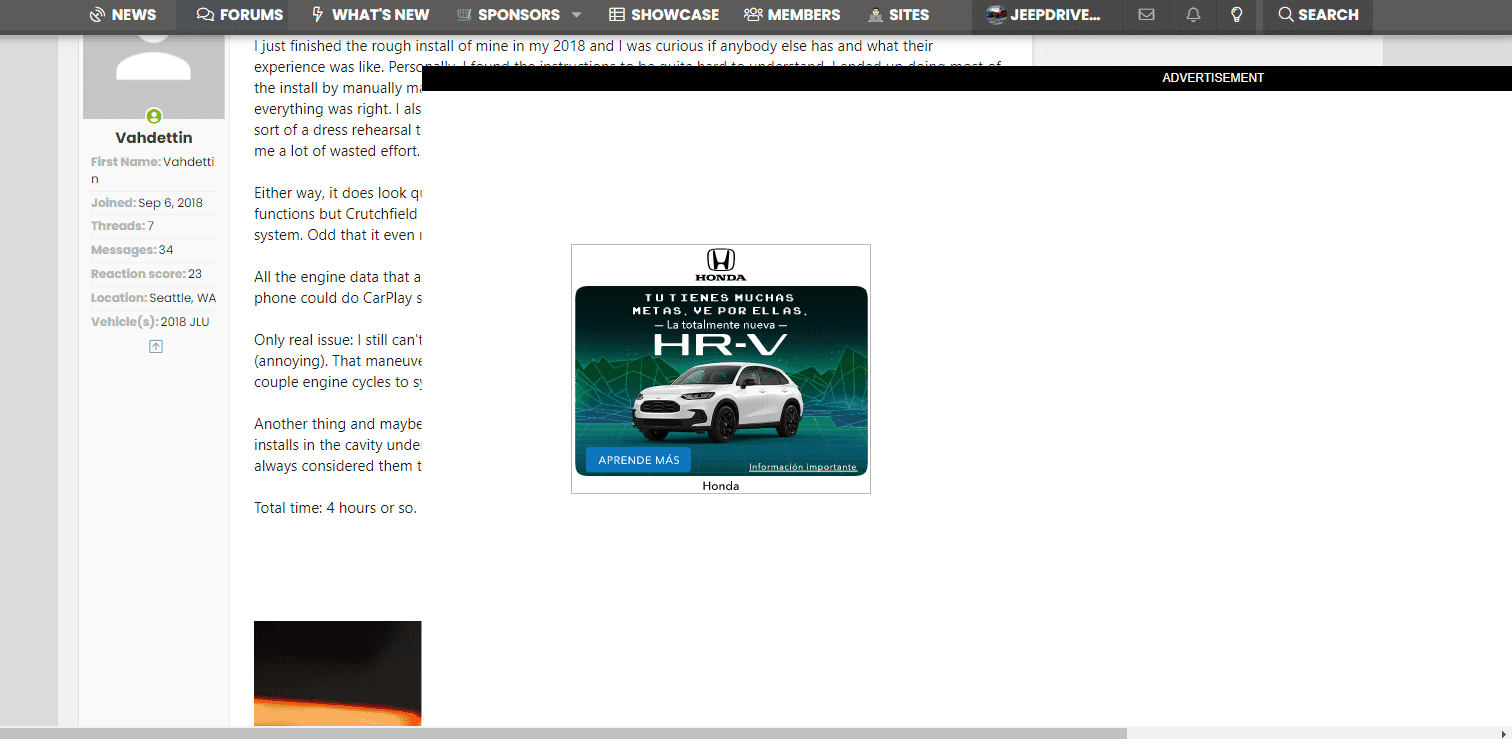1512x739 pixels.
Task: Open the Members menu item
Action: (x=792, y=15)
